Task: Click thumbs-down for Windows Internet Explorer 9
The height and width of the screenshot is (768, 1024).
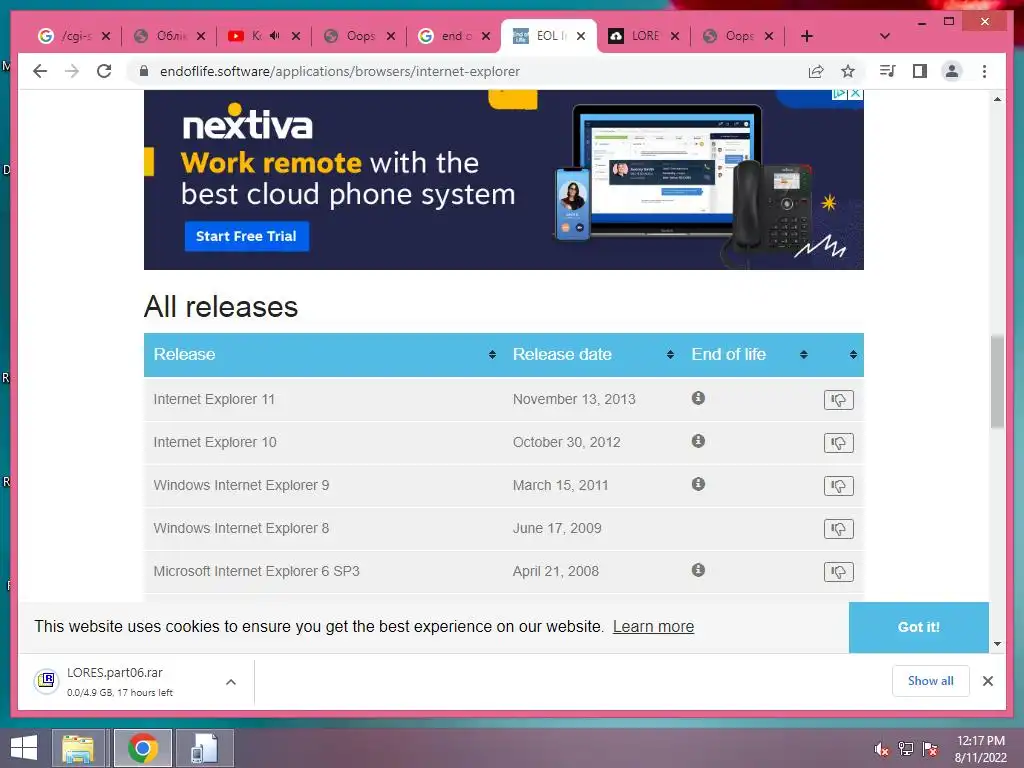Action: [839, 486]
